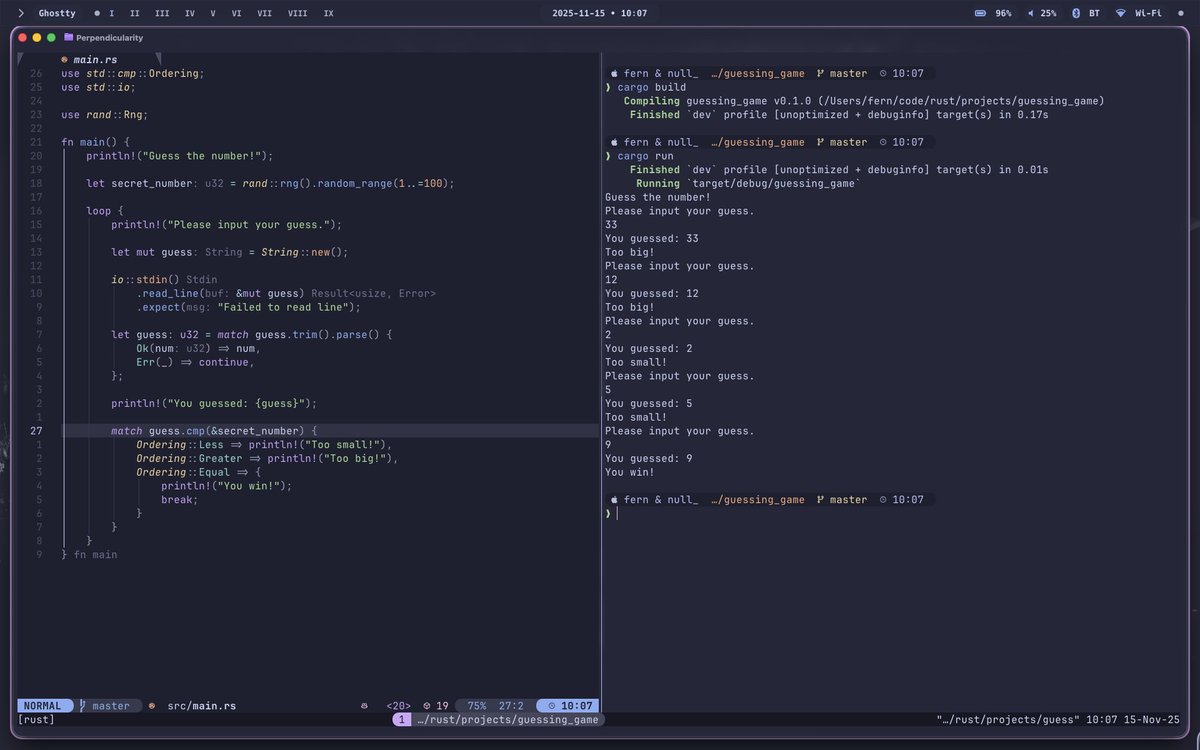Switch to workspace V

pos(213,14)
